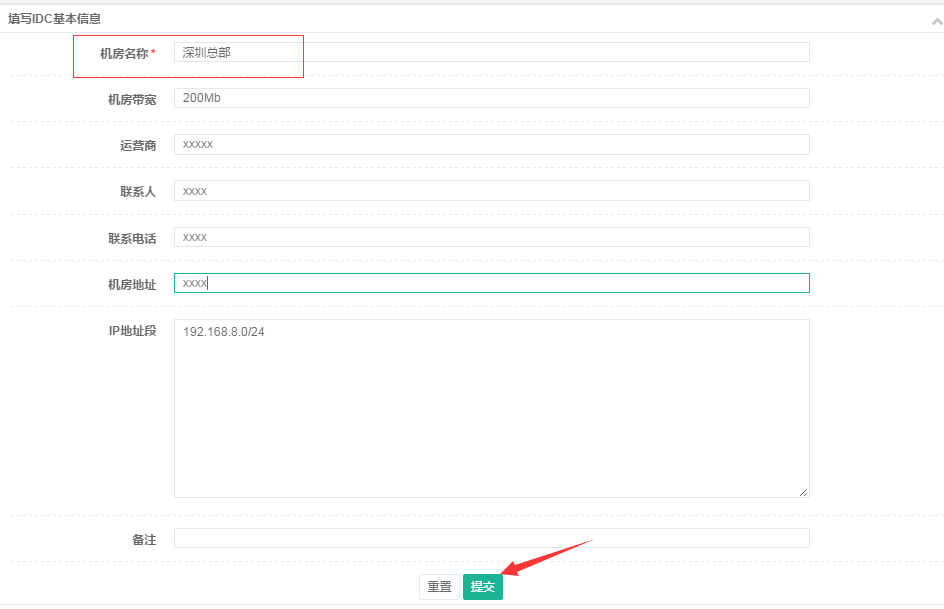Click the IP地址段 textarea with 192.168.8.0/24
The image size is (944, 609).
pos(490,405)
